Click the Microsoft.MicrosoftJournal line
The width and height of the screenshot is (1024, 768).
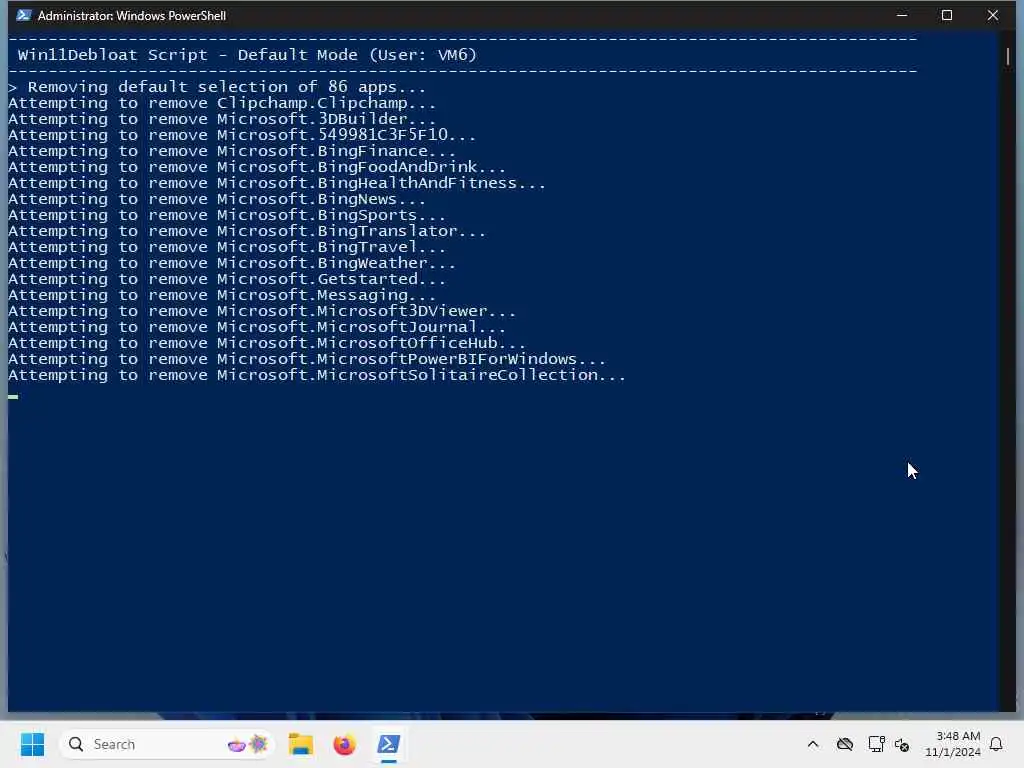[257, 327]
